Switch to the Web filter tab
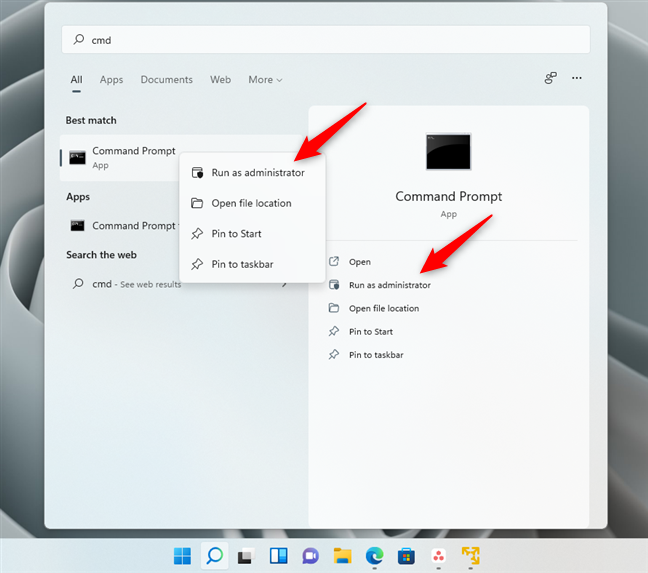The width and height of the screenshot is (648, 573). point(220,80)
